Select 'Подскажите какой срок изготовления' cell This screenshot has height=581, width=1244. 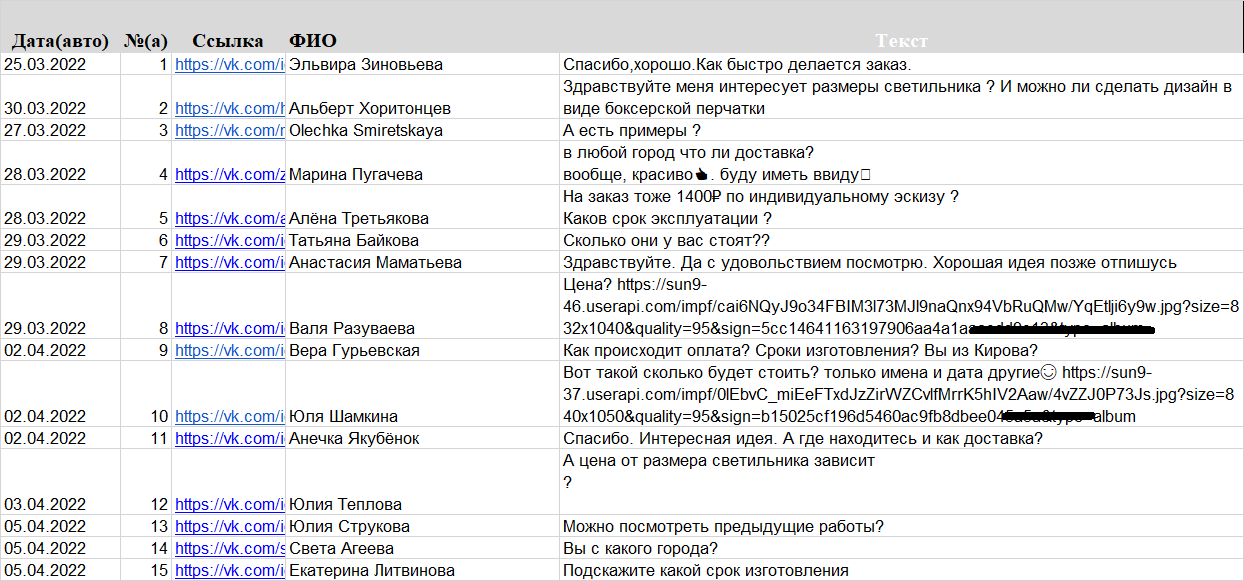901,570
